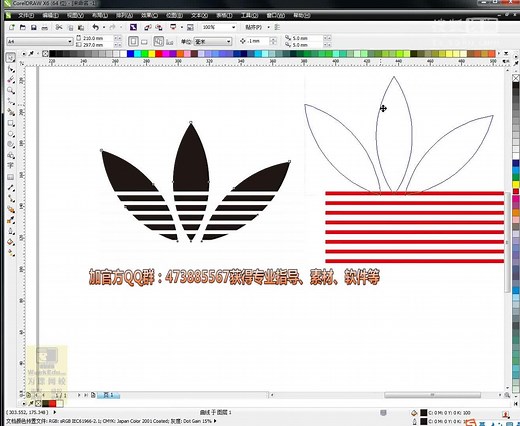
Task: Open the 编辑 (Edit) menu
Action: pos(50,15)
